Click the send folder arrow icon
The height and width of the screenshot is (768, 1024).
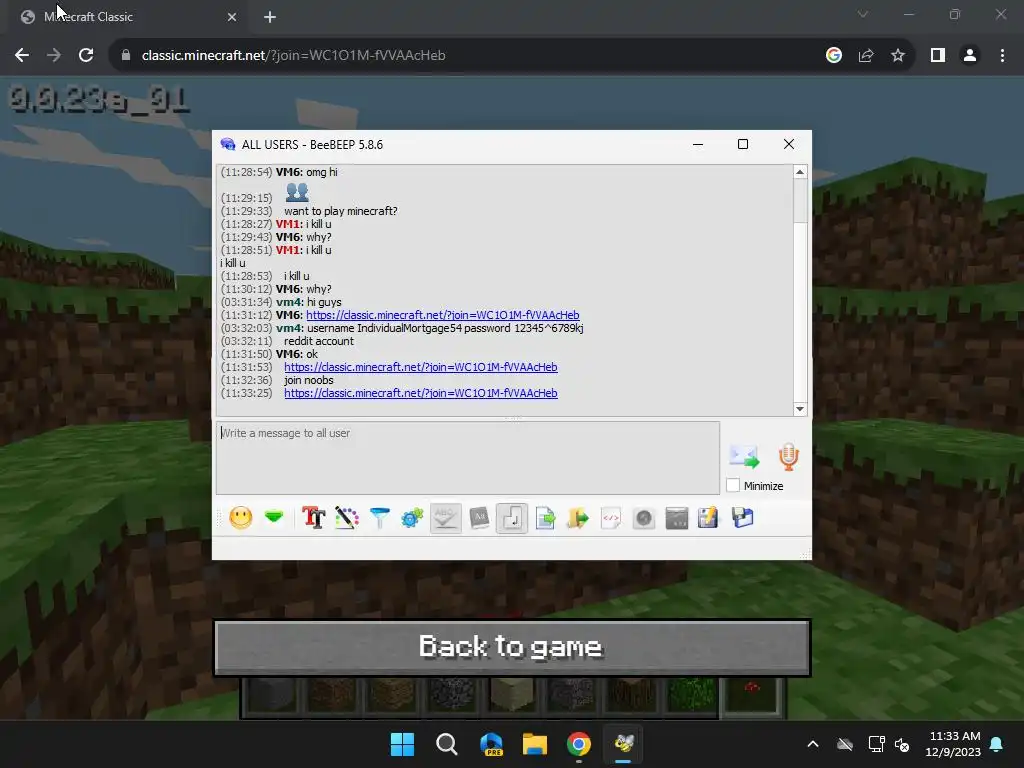pyautogui.click(x=578, y=519)
